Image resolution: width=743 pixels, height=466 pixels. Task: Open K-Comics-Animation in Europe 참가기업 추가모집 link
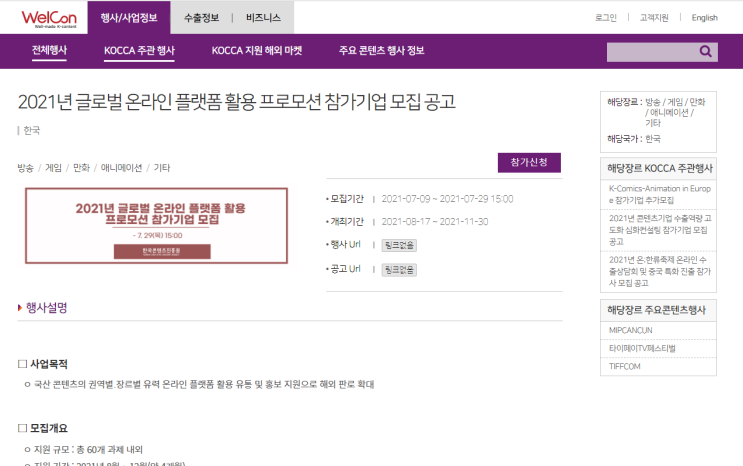[660, 194]
